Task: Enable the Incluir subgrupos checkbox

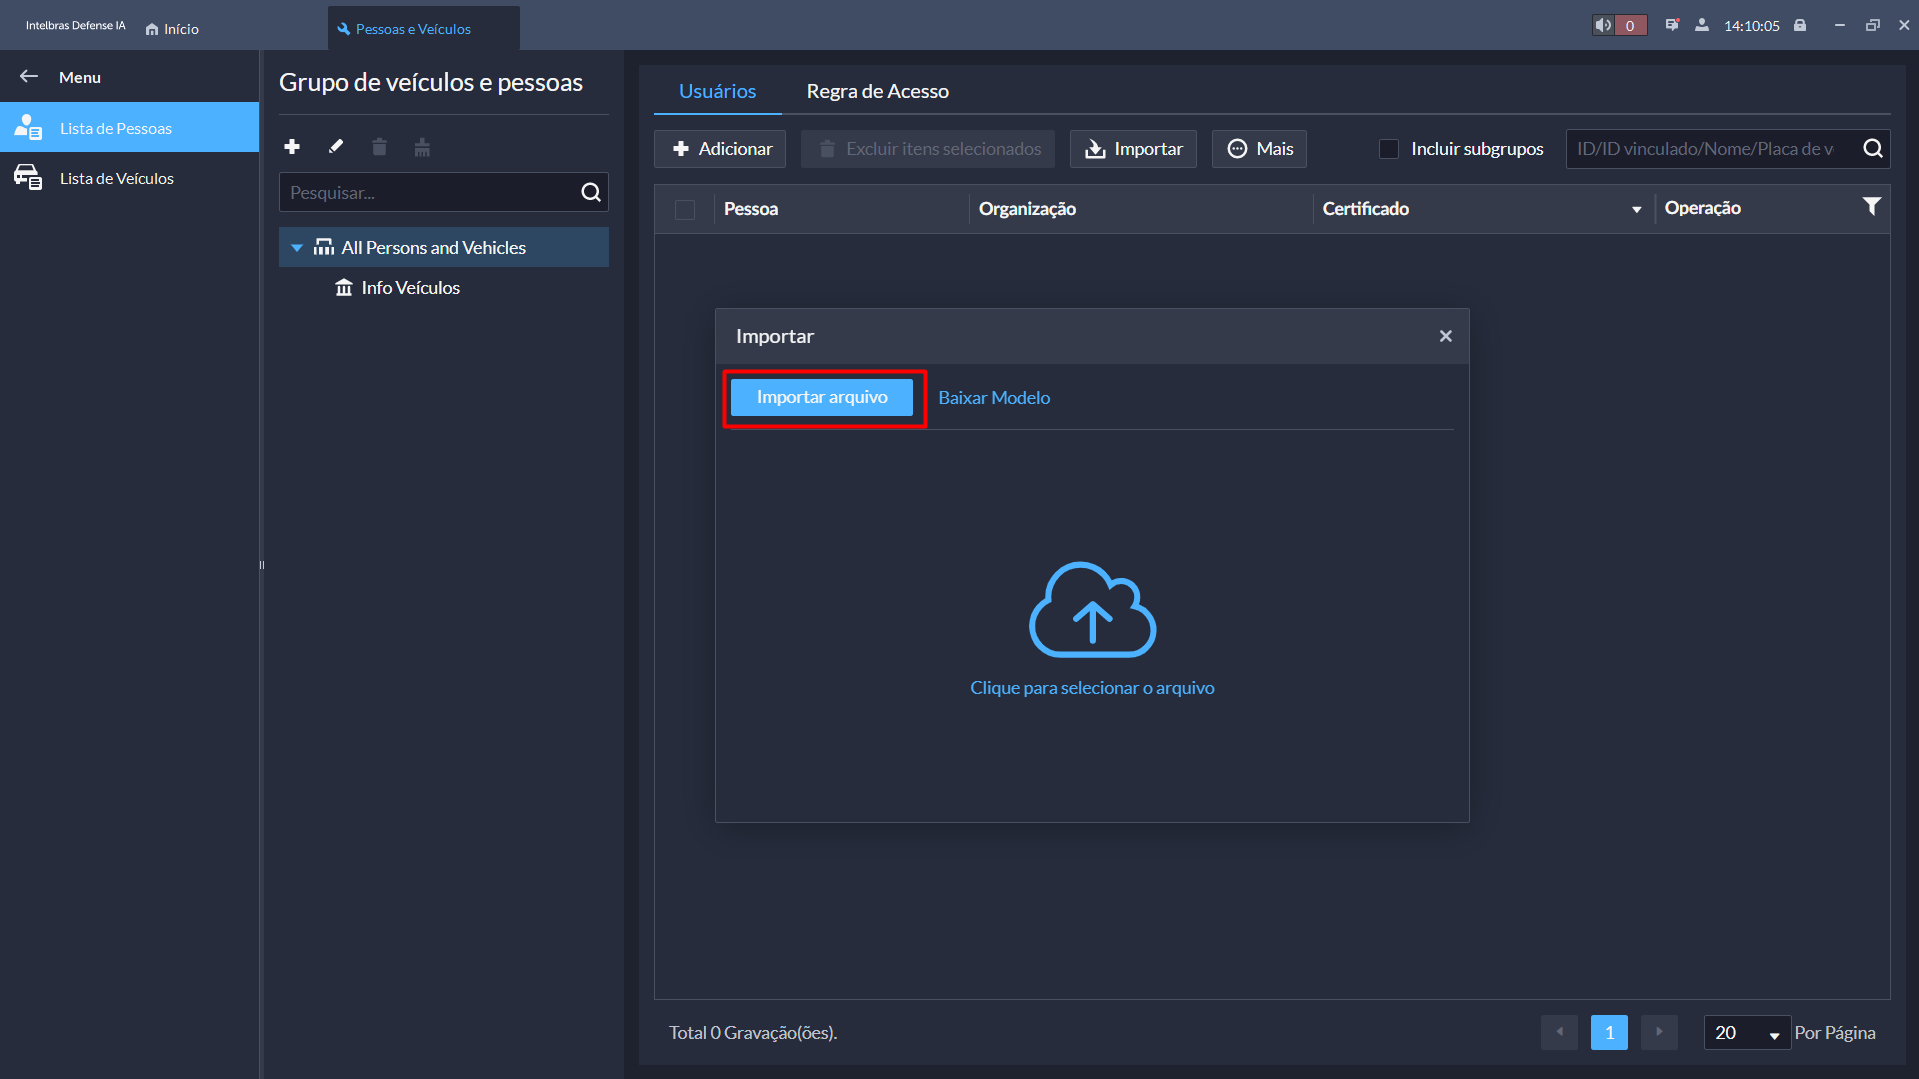Action: coord(1389,149)
